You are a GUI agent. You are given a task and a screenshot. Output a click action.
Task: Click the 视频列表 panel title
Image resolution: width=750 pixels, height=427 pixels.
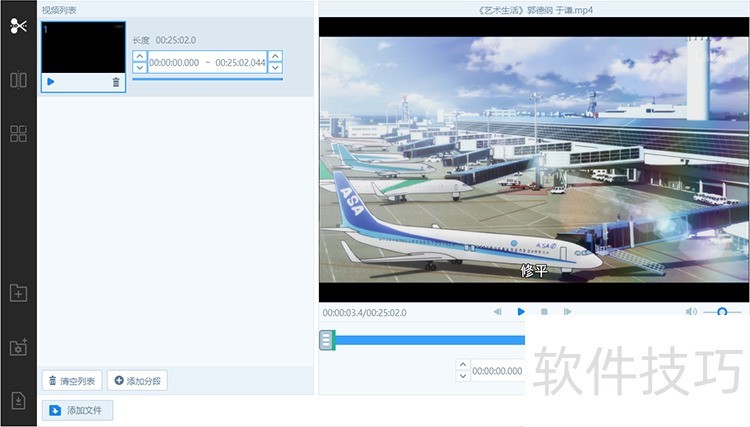(x=59, y=10)
